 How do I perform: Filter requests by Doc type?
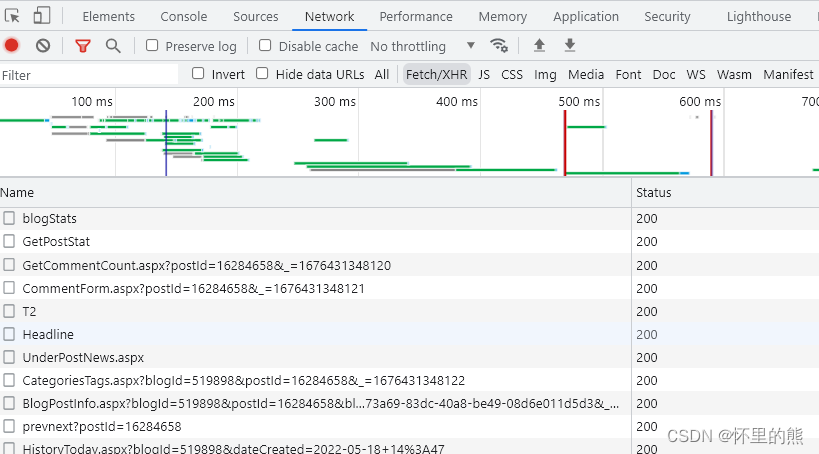pos(664,75)
